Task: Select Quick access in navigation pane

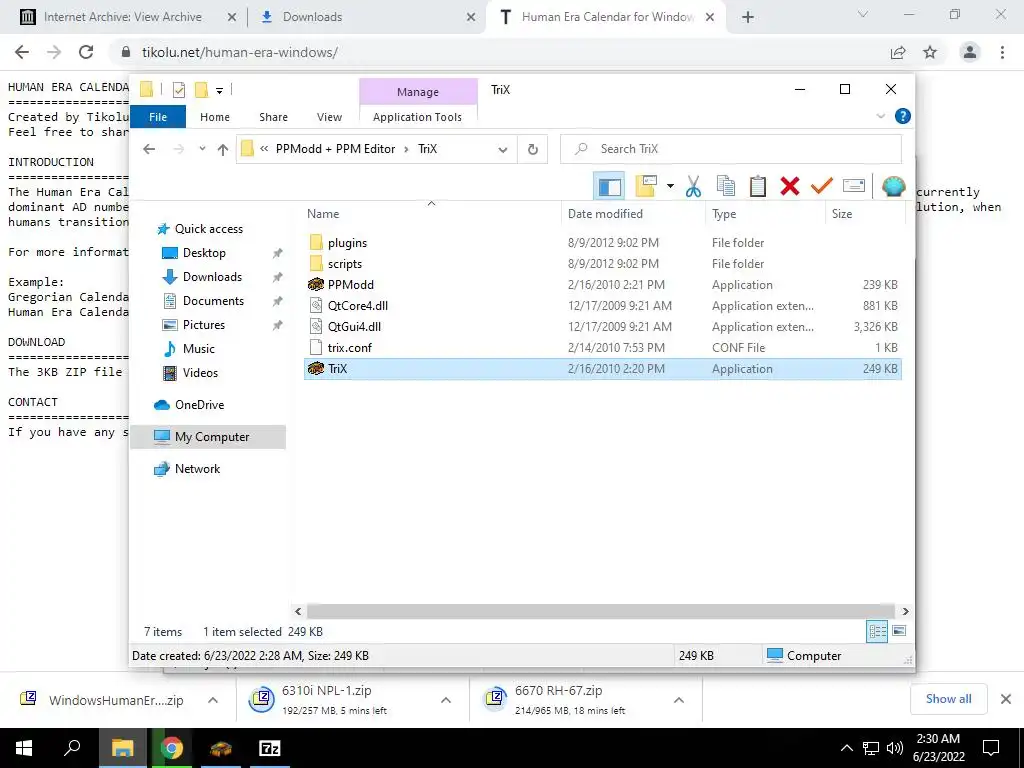Action: (208, 229)
